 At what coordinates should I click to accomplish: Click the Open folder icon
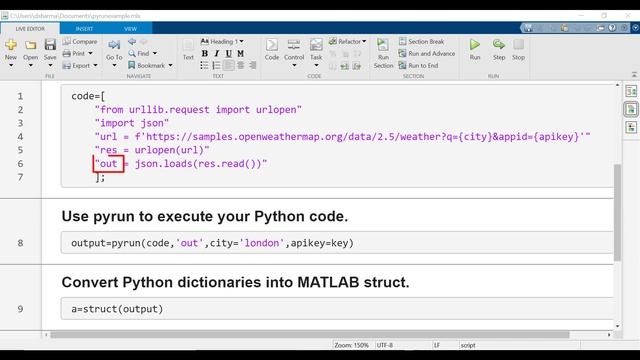pyautogui.click(x=30, y=44)
